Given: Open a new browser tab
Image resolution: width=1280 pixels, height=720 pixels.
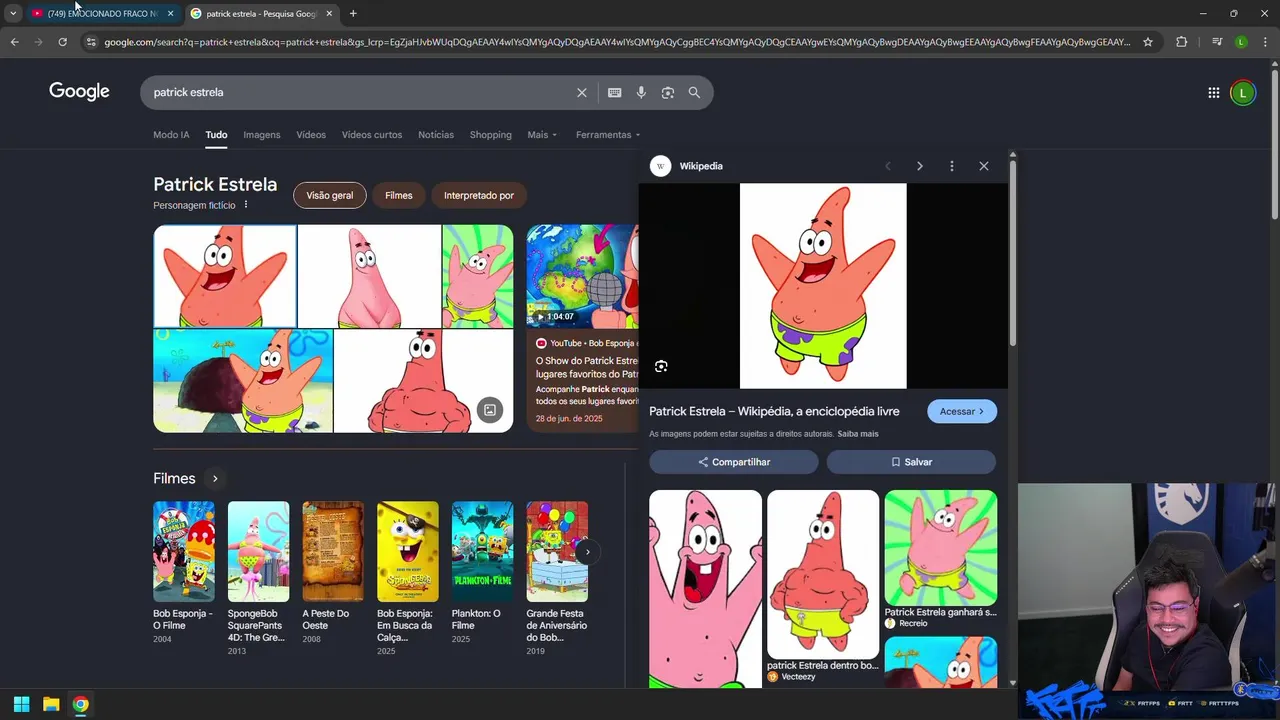Looking at the screenshot, I should 353,13.
